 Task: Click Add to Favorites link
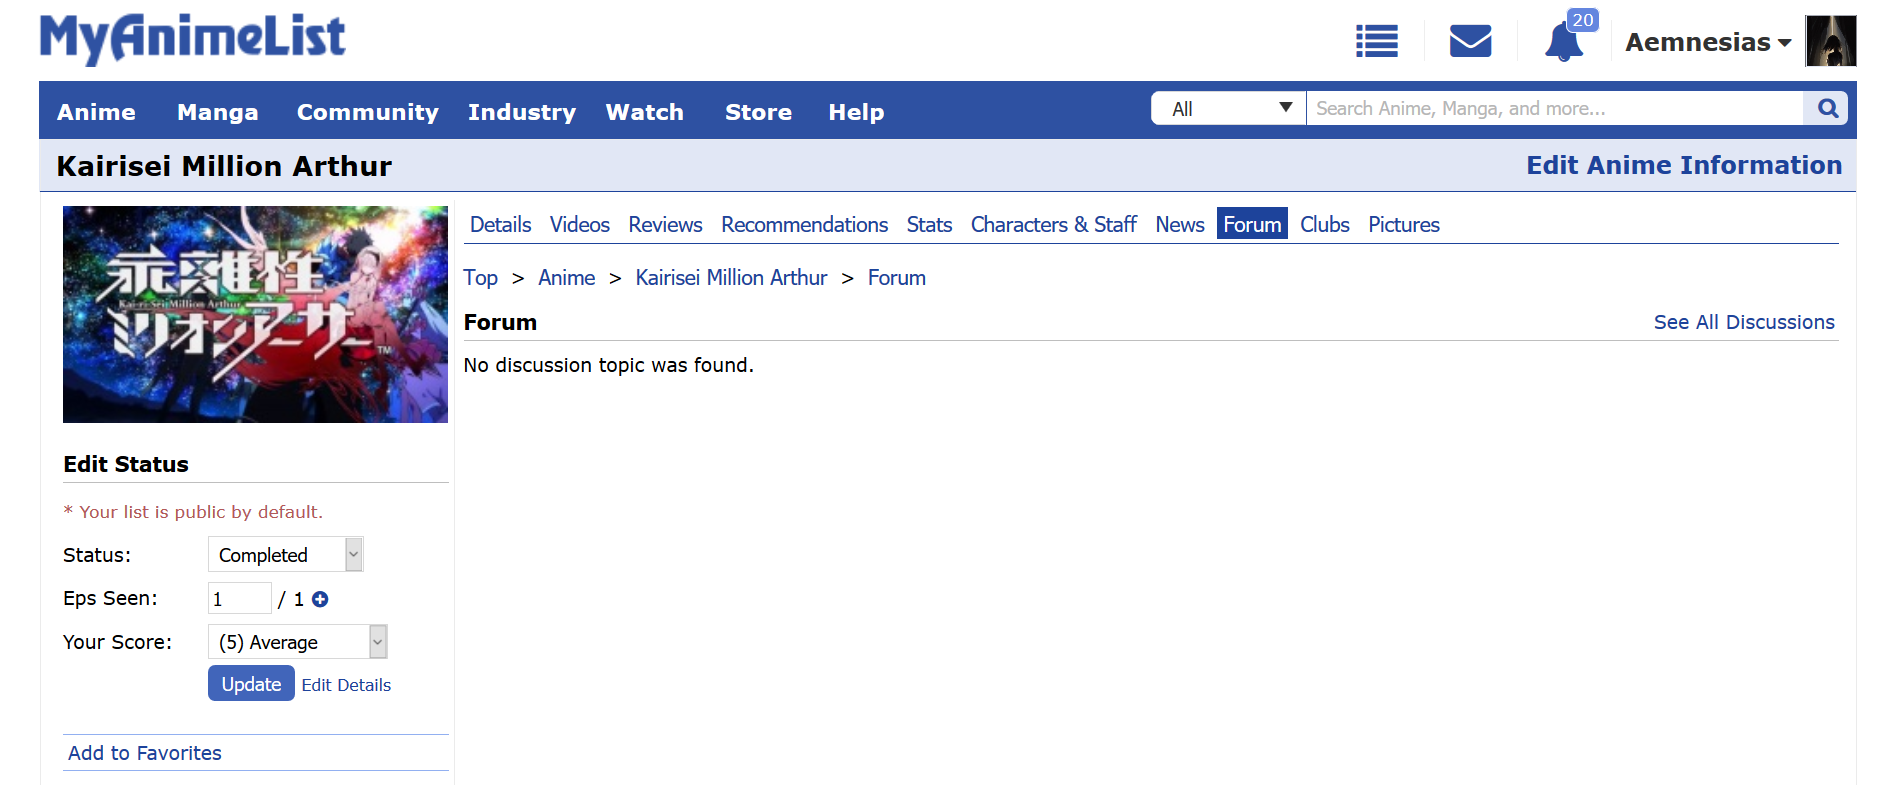coord(145,753)
